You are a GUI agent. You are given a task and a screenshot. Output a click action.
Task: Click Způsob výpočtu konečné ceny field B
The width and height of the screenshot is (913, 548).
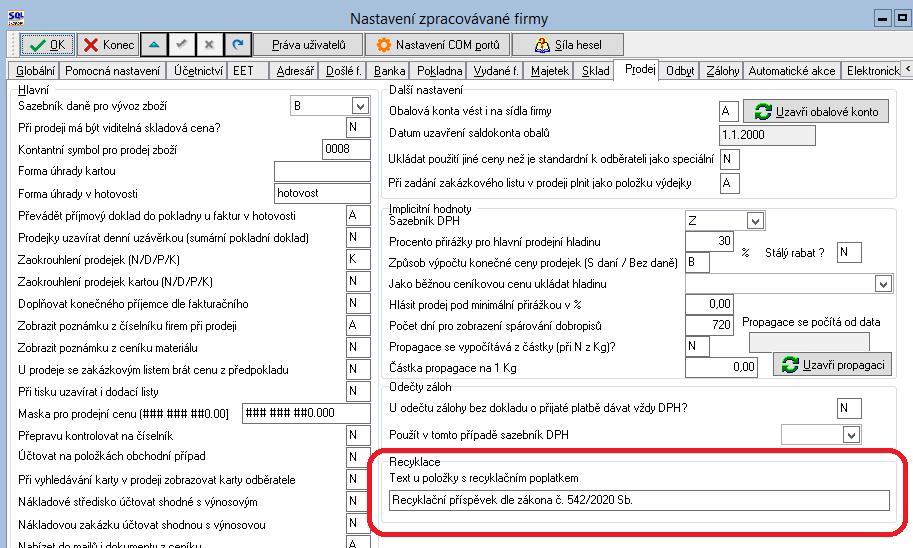[x=698, y=263]
